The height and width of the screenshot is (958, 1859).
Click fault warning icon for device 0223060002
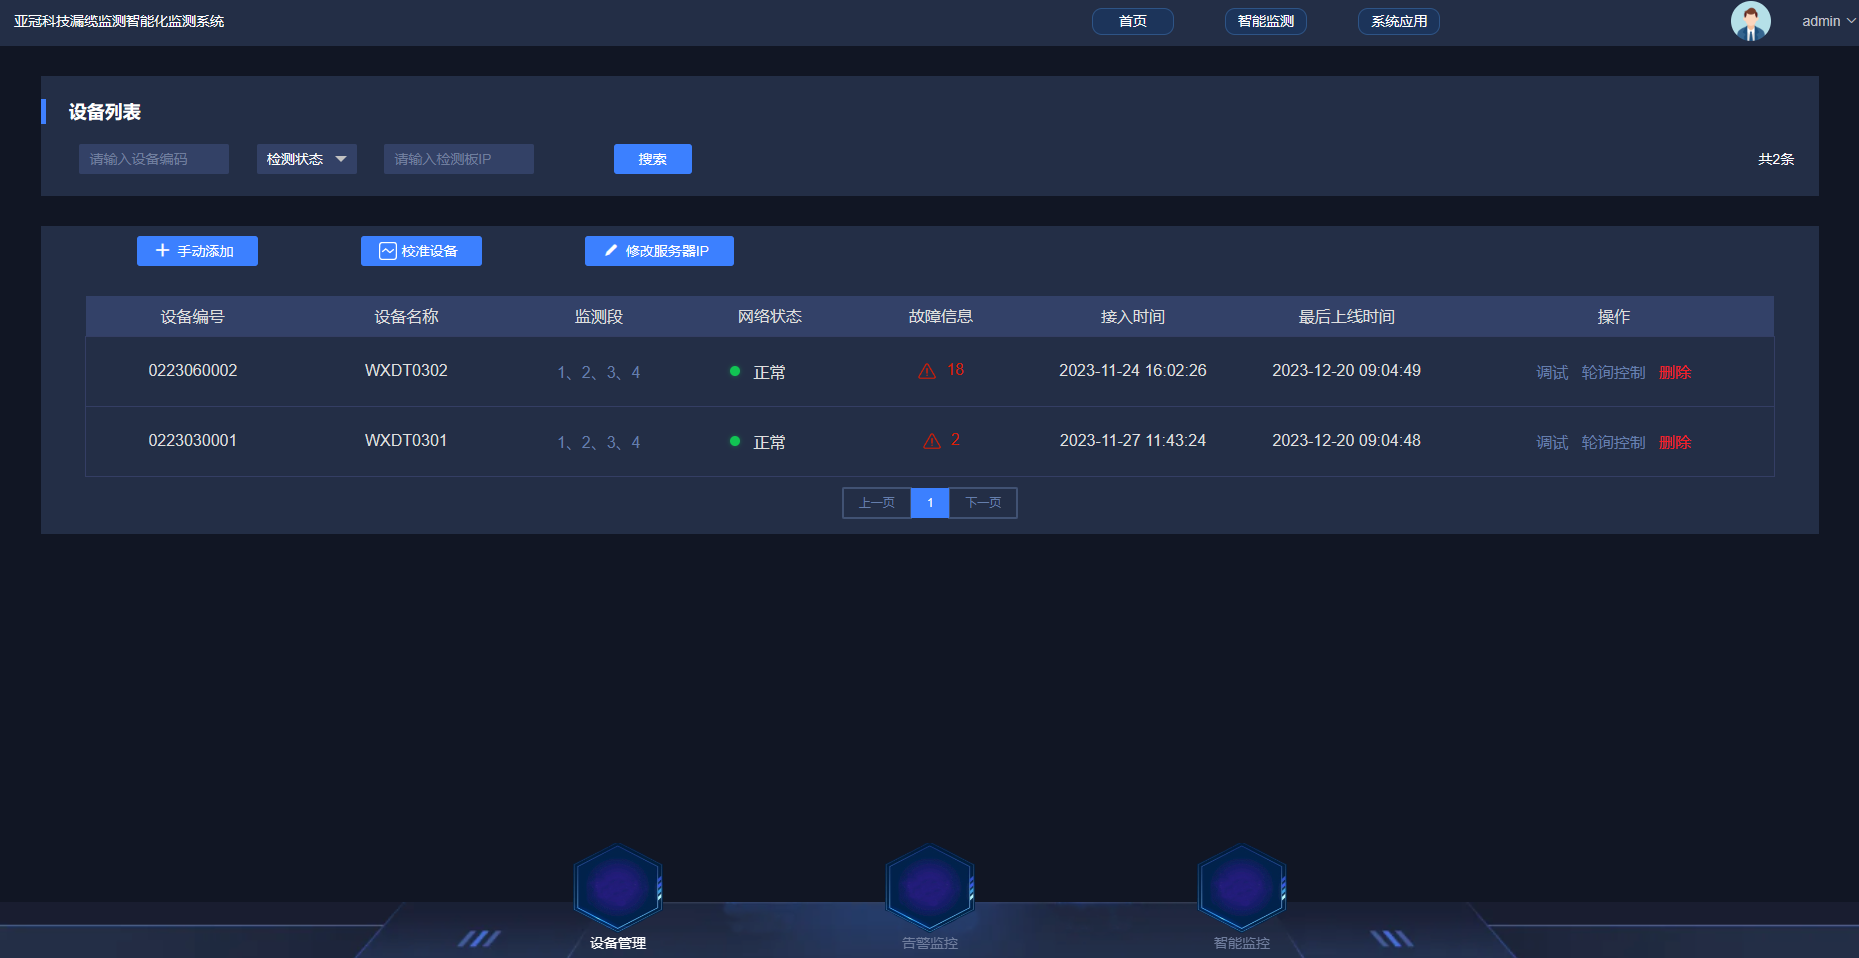tap(927, 371)
